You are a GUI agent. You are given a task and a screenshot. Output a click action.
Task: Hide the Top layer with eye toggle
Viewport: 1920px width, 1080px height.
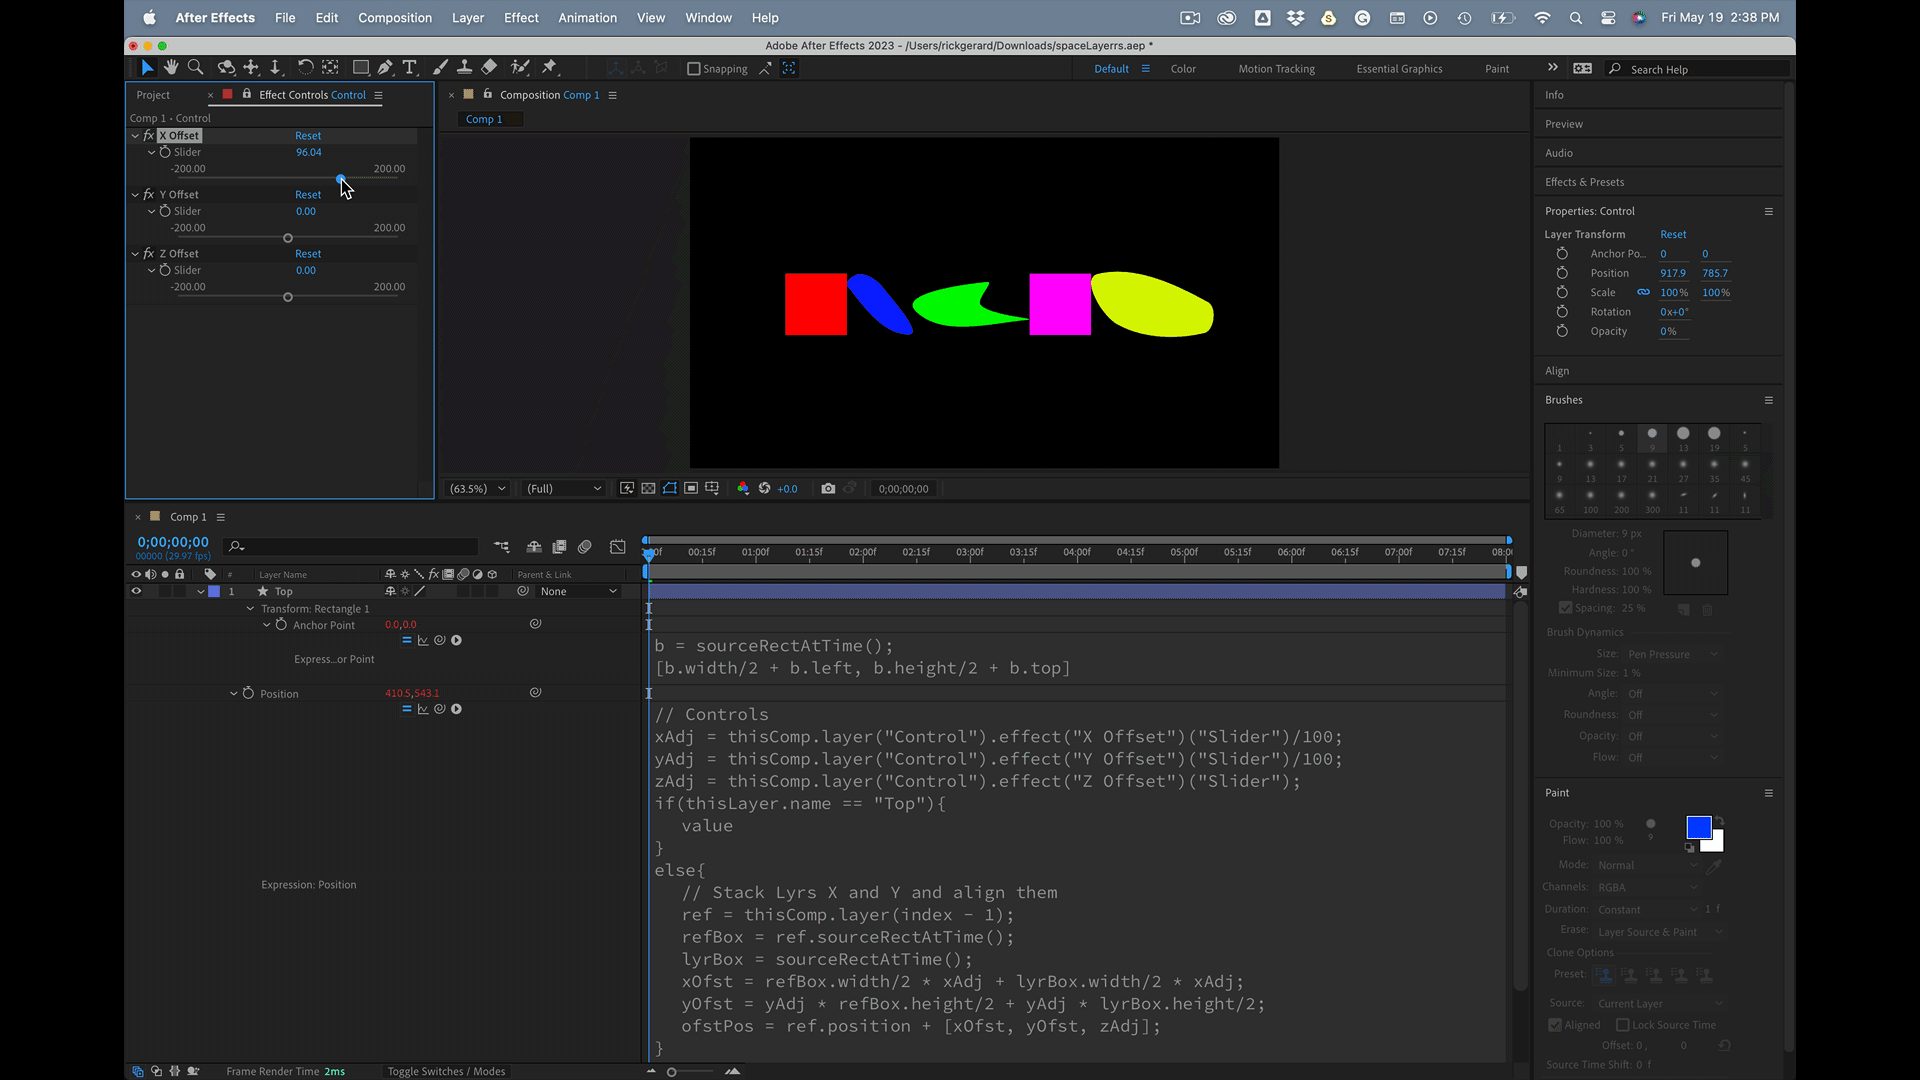[x=136, y=591]
